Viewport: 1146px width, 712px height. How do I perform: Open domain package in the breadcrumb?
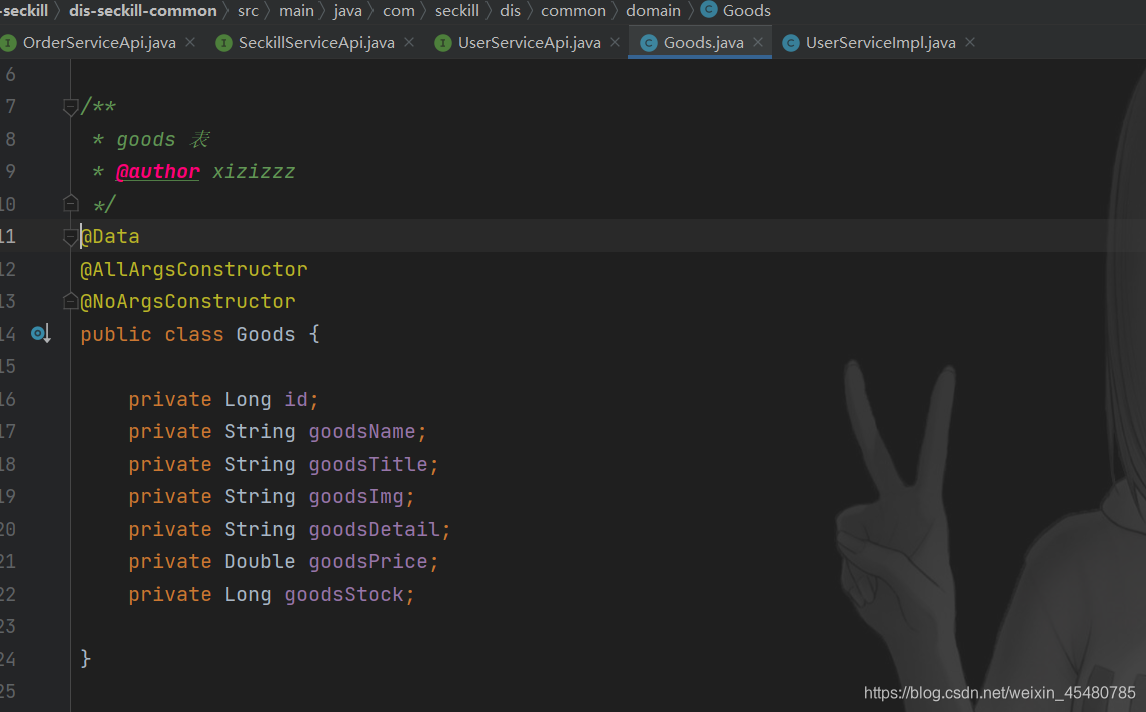click(x=653, y=10)
